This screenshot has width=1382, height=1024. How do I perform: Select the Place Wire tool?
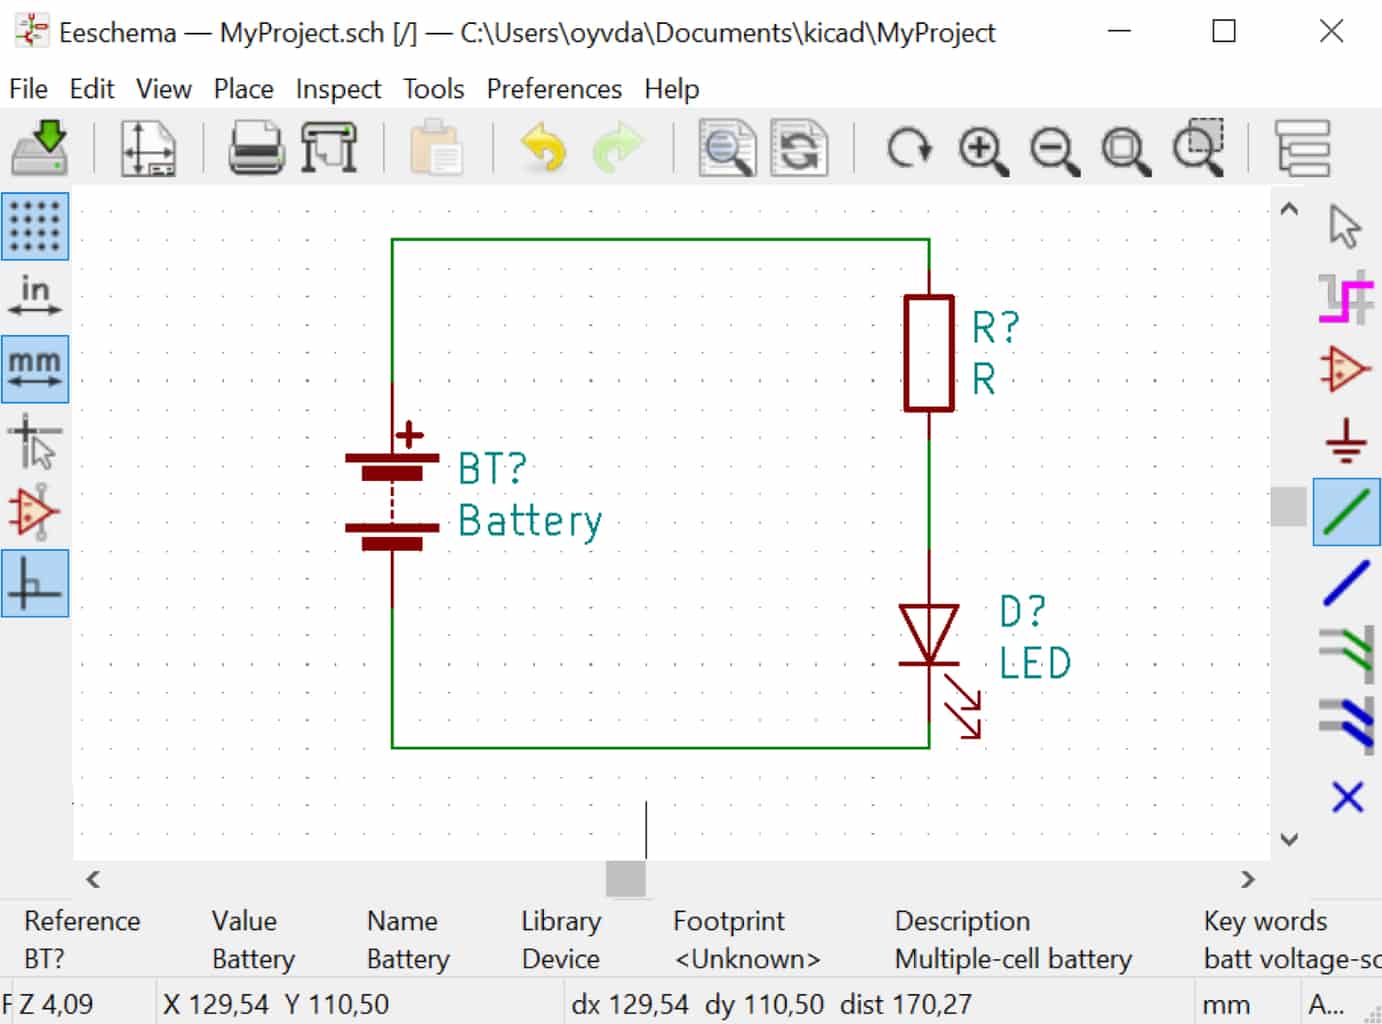click(x=1347, y=512)
